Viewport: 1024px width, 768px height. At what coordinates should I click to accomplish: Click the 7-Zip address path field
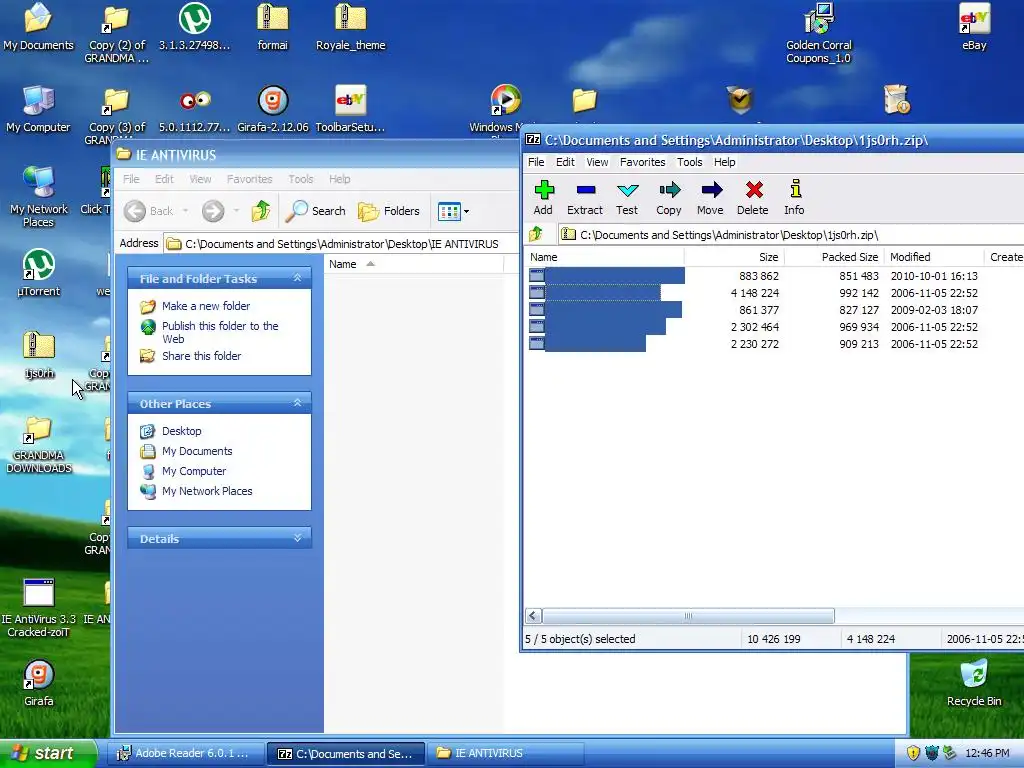(790, 234)
